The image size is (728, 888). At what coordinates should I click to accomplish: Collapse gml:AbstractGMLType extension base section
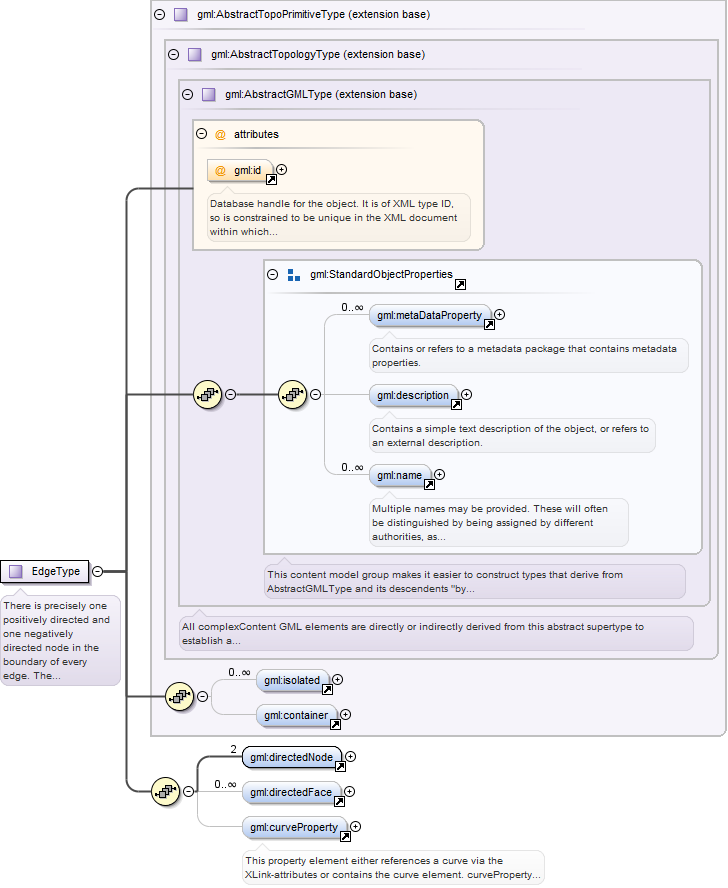188,95
